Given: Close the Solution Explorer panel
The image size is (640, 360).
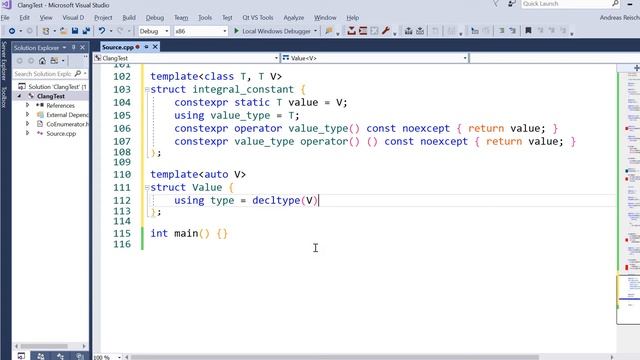Looking at the screenshot, I should tap(82, 47).
